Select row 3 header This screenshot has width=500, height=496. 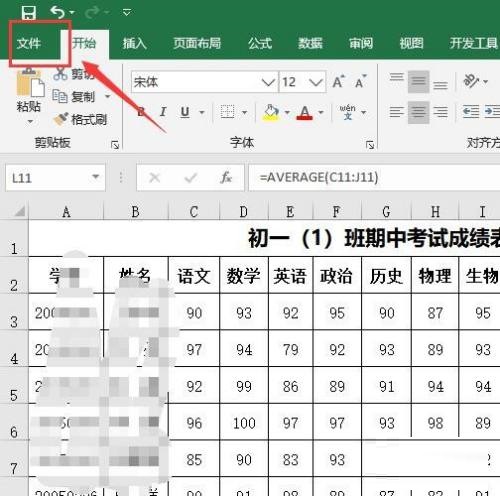(x=14, y=312)
